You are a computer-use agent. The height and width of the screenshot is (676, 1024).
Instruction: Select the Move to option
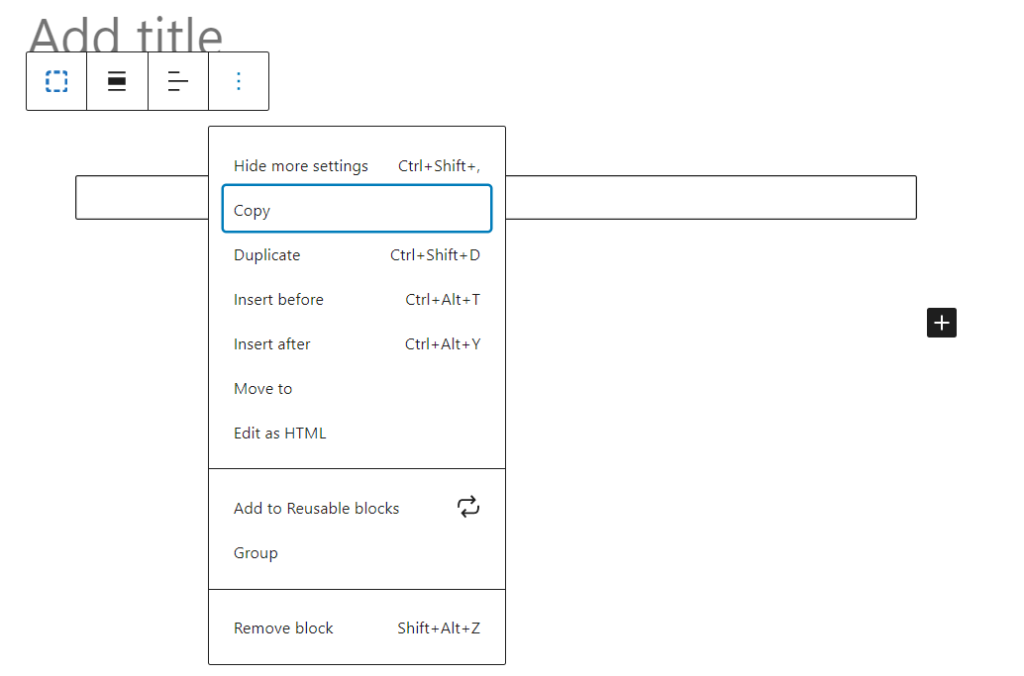(x=263, y=388)
